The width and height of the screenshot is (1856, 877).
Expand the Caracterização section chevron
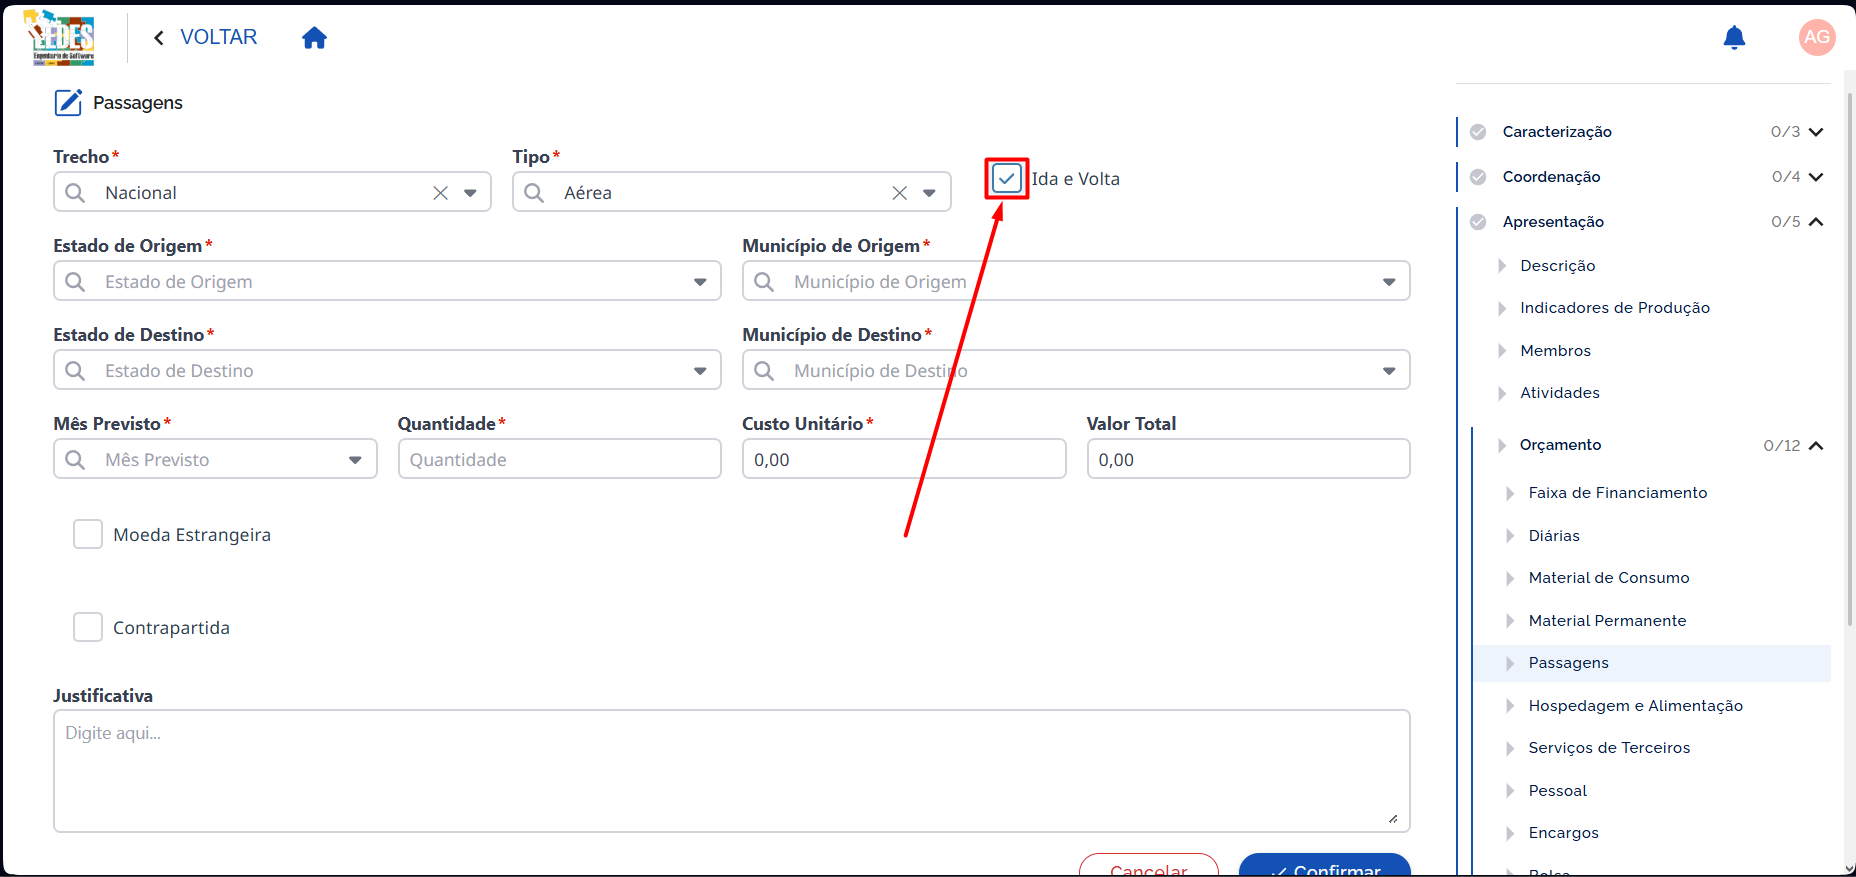1816,132
